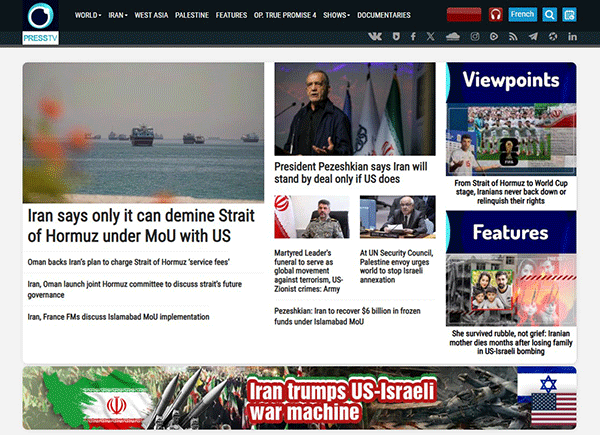Open the play-circle video channel icon
The width and height of the screenshot is (600, 435).
[x=494, y=36]
